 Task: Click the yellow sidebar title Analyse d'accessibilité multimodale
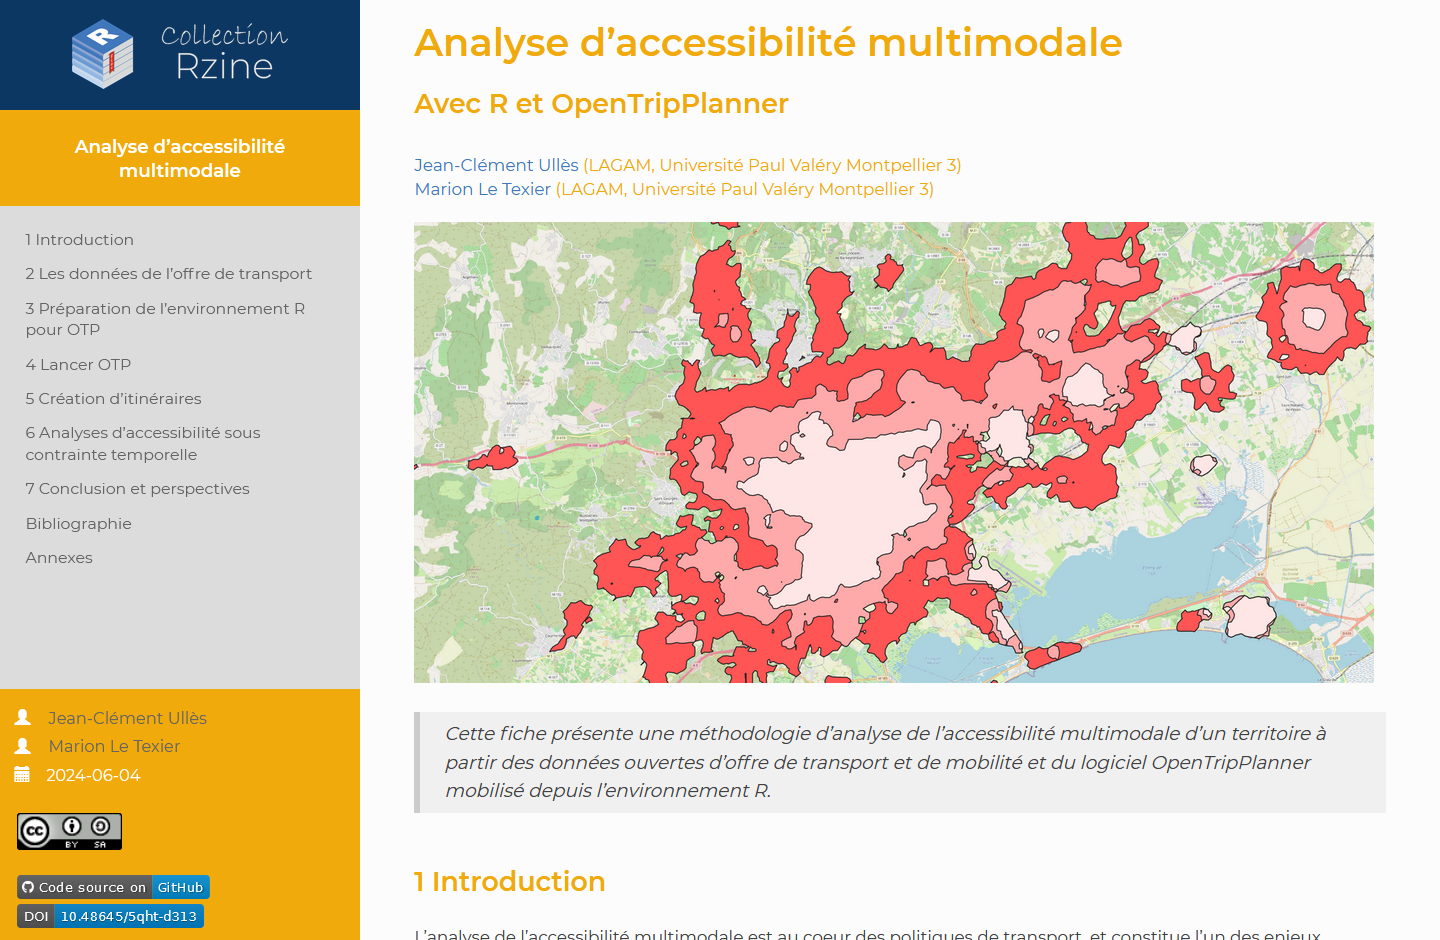[x=180, y=158]
